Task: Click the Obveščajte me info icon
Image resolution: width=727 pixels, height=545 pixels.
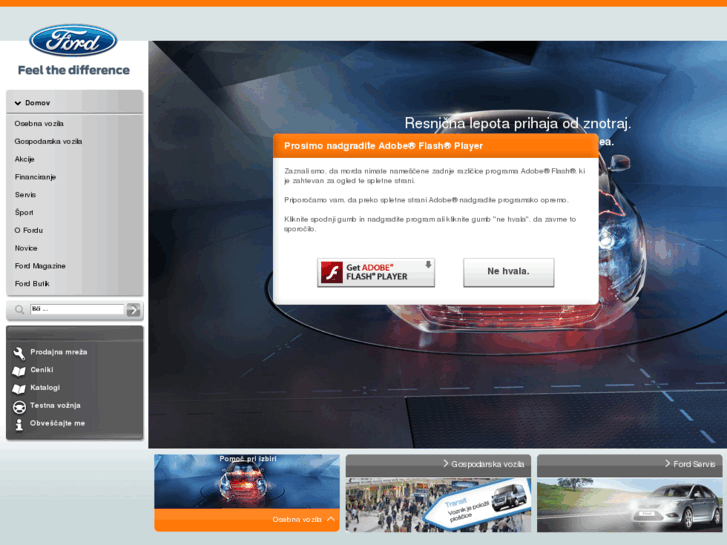Action: click(x=19, y=424)
